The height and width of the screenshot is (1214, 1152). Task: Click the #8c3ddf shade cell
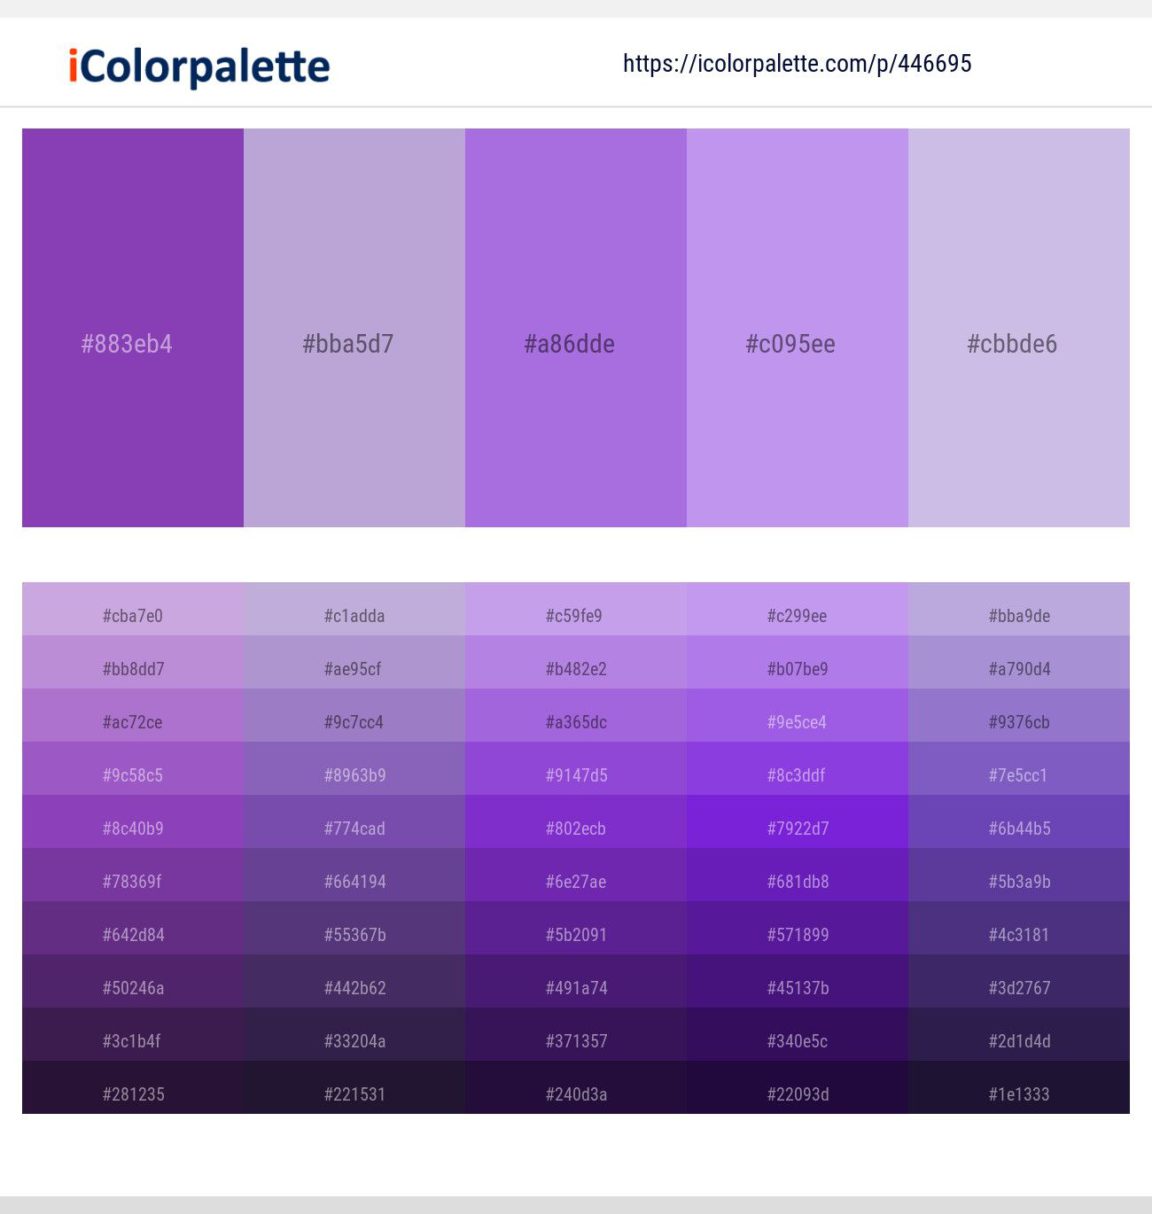pos(797,774)
